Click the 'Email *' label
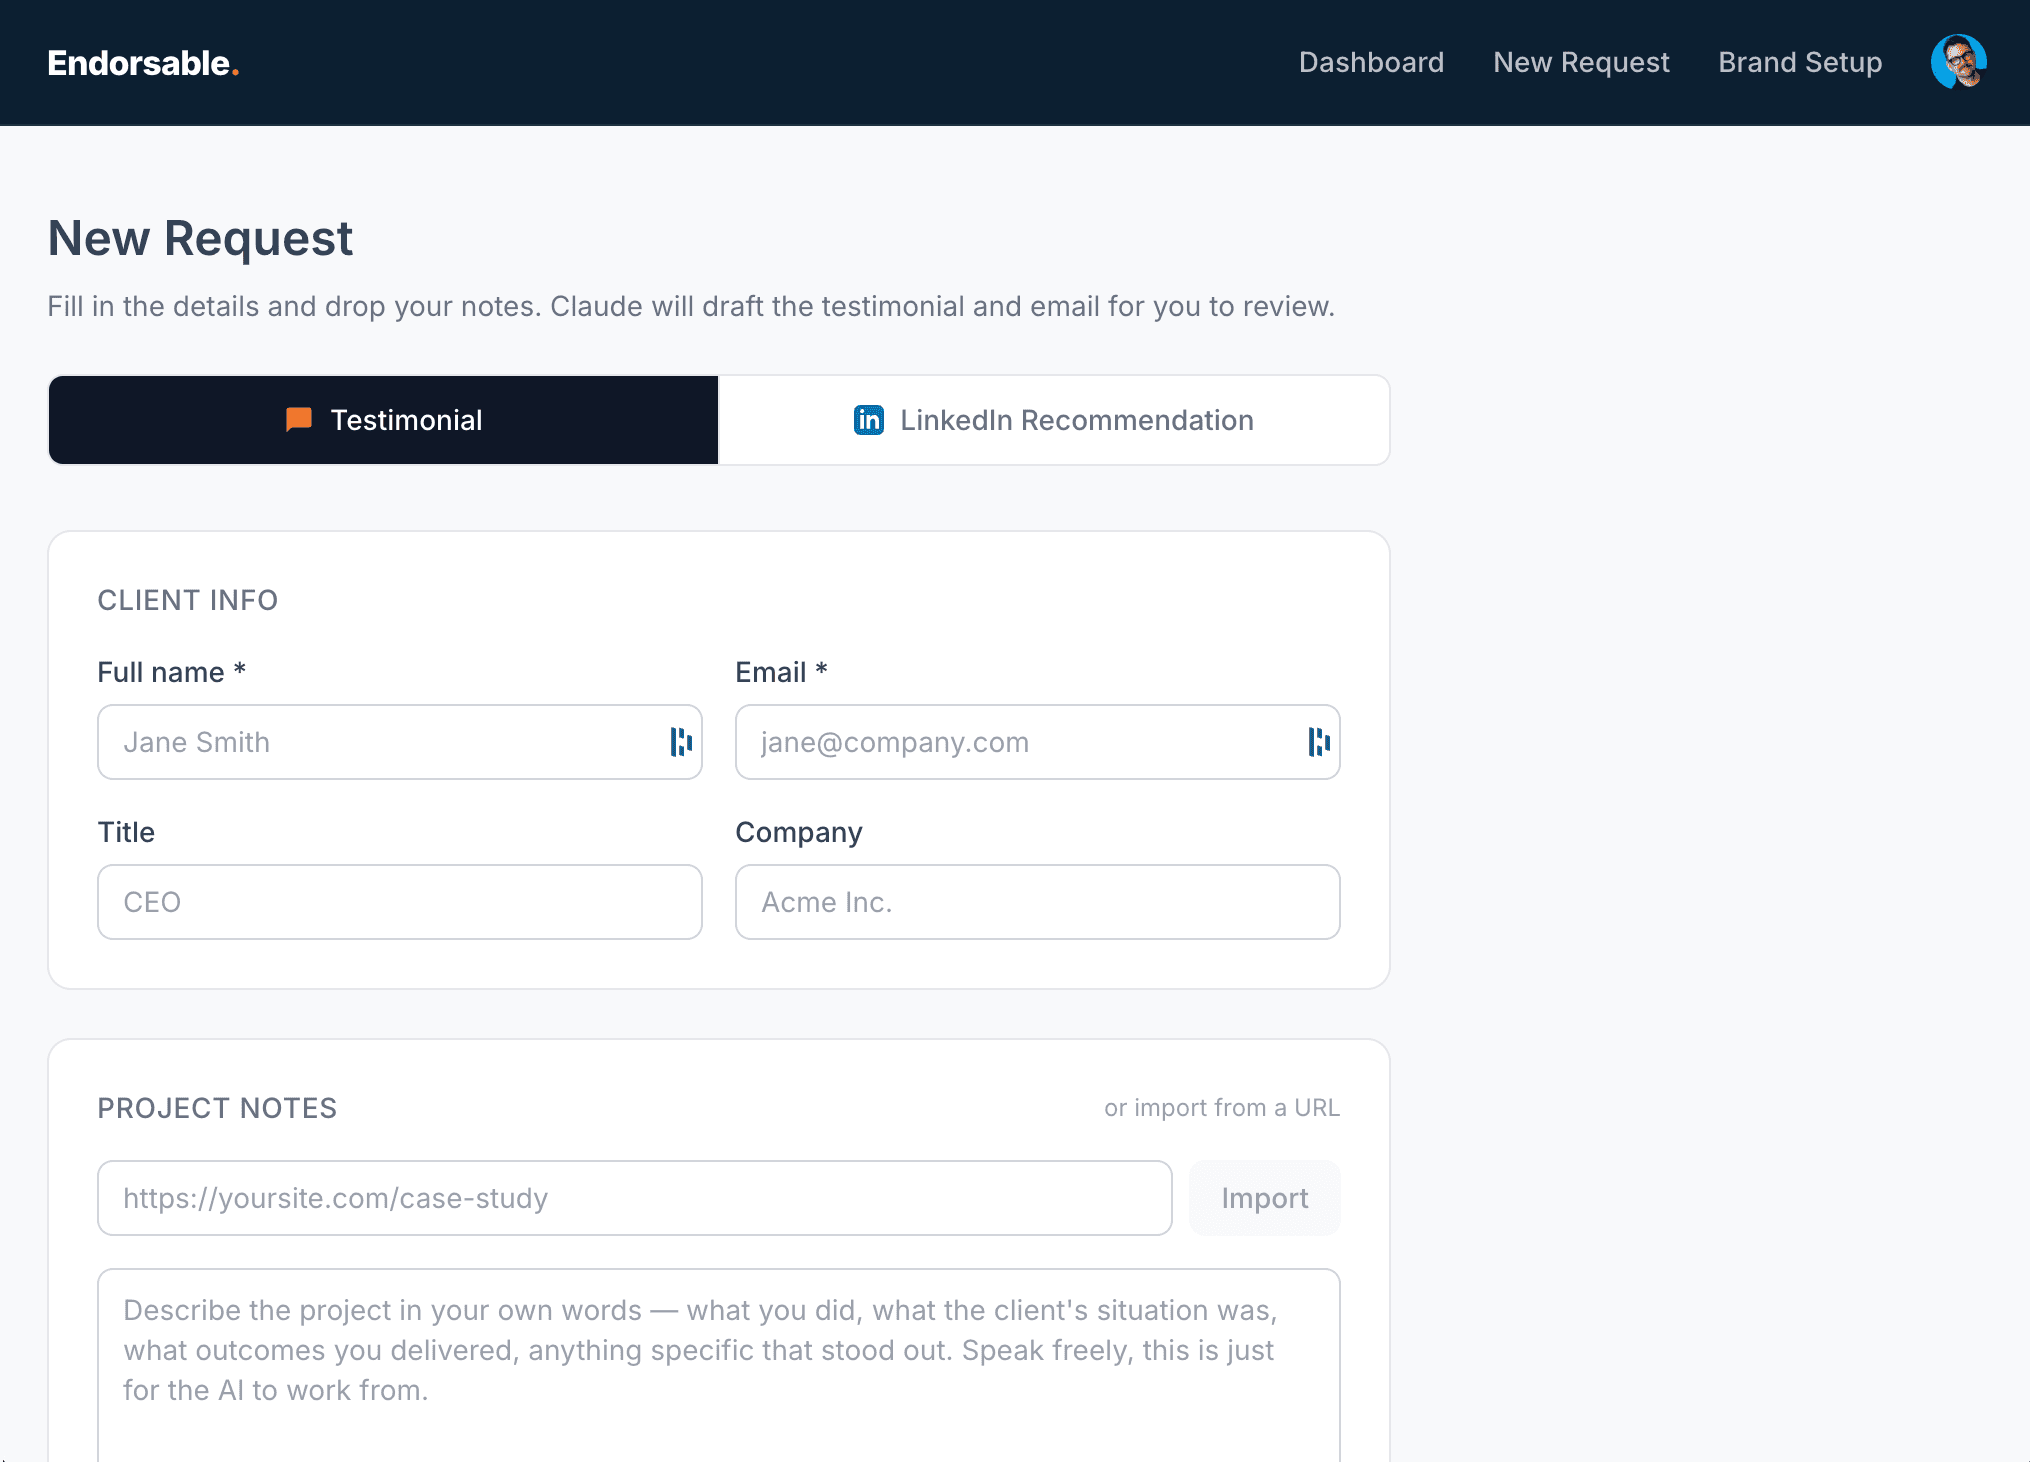This screenshot has height=1462, width=2030. (782, 672)
